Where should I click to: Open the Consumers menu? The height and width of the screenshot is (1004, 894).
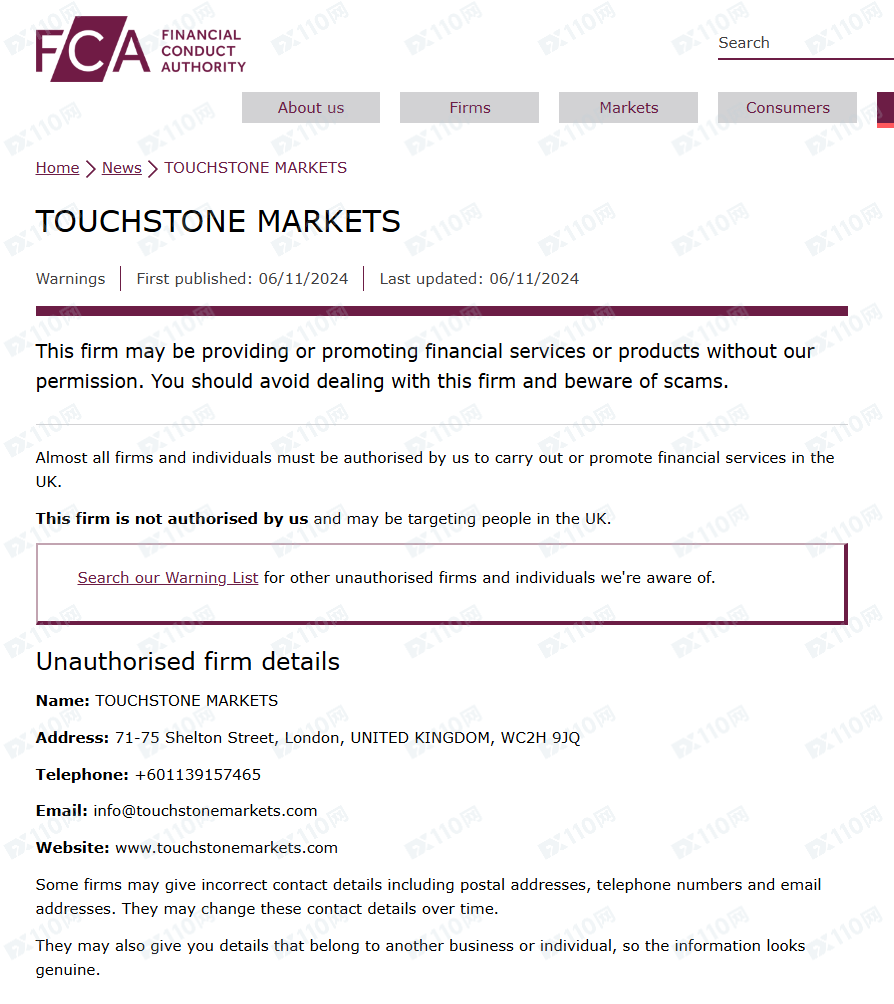(x=788, y=108)
